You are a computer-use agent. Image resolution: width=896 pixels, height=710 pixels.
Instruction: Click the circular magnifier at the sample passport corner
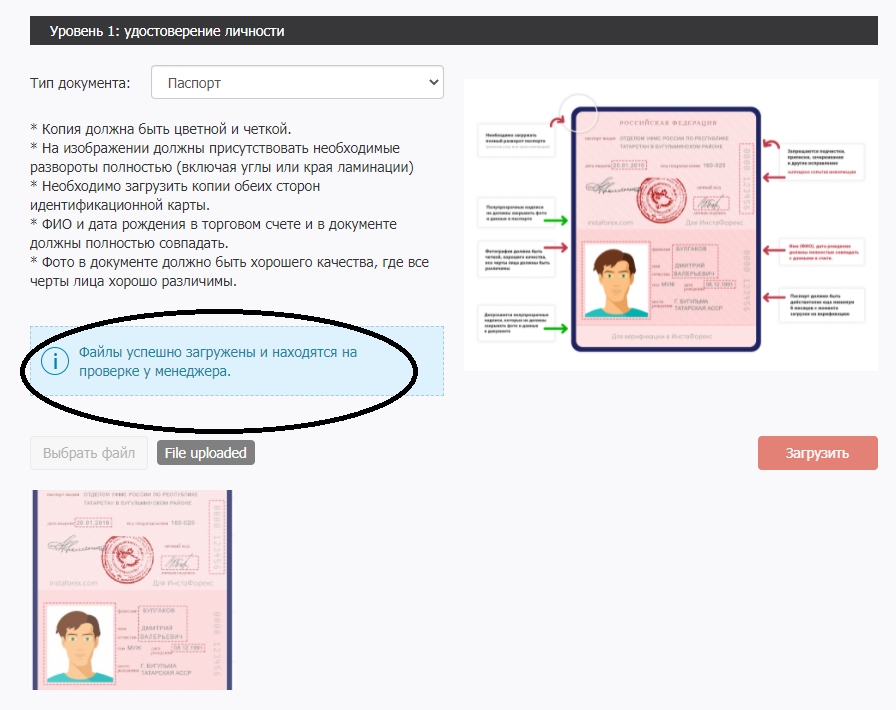[x=578, y=111]
